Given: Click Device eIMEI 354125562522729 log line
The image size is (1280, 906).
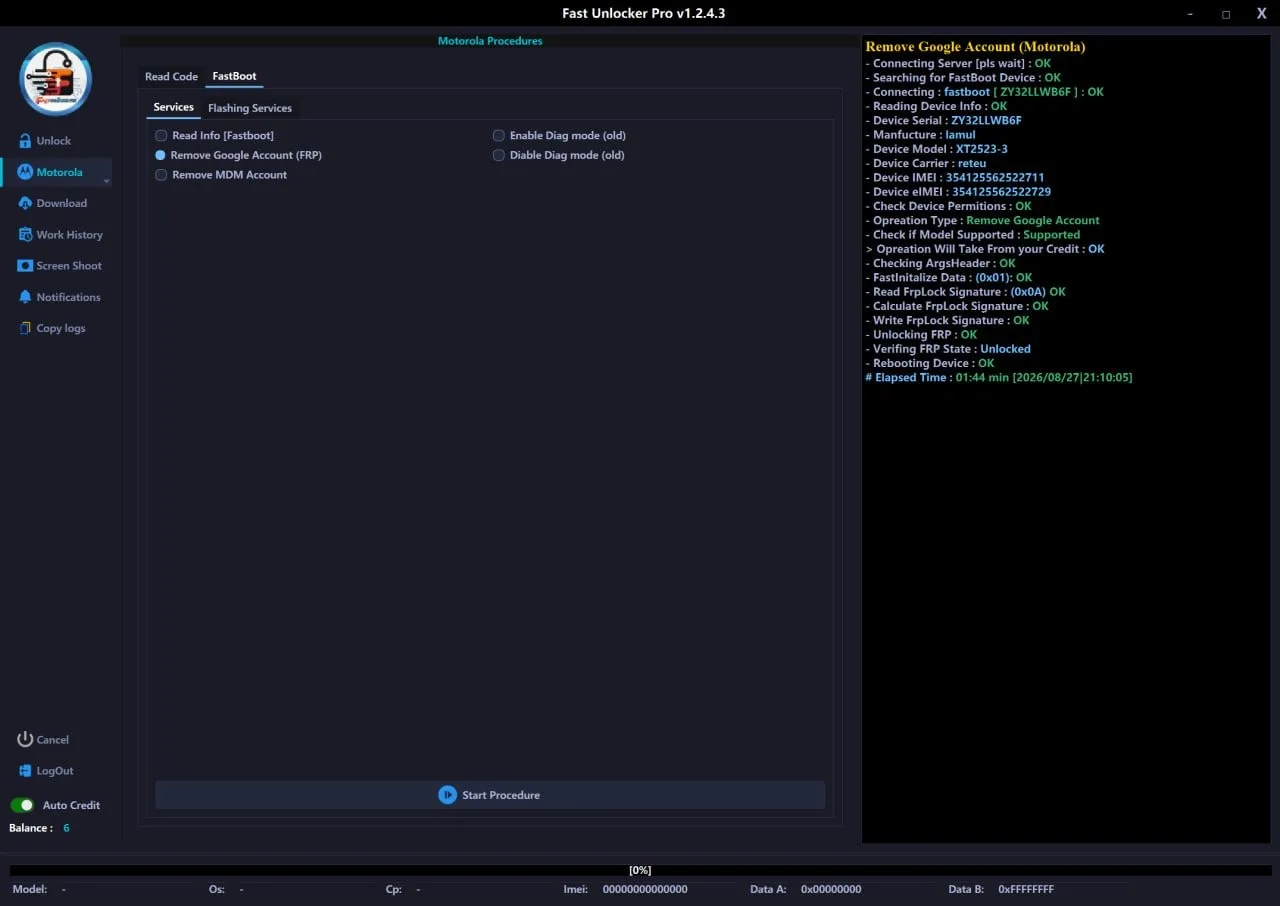Looking at the screenshot, I should click(x=958, y=192).
